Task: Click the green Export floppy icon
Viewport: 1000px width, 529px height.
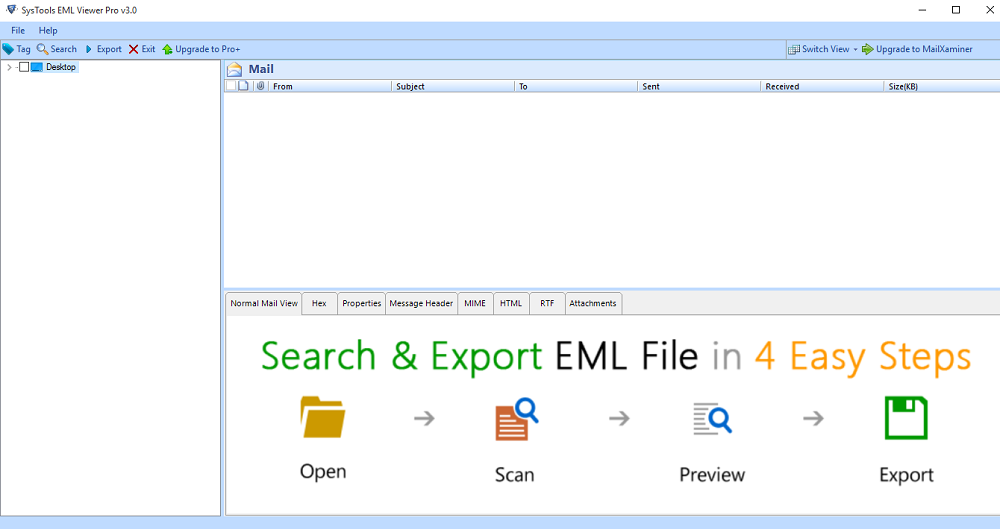Action: pyautogui.click(x=906, y=418)
